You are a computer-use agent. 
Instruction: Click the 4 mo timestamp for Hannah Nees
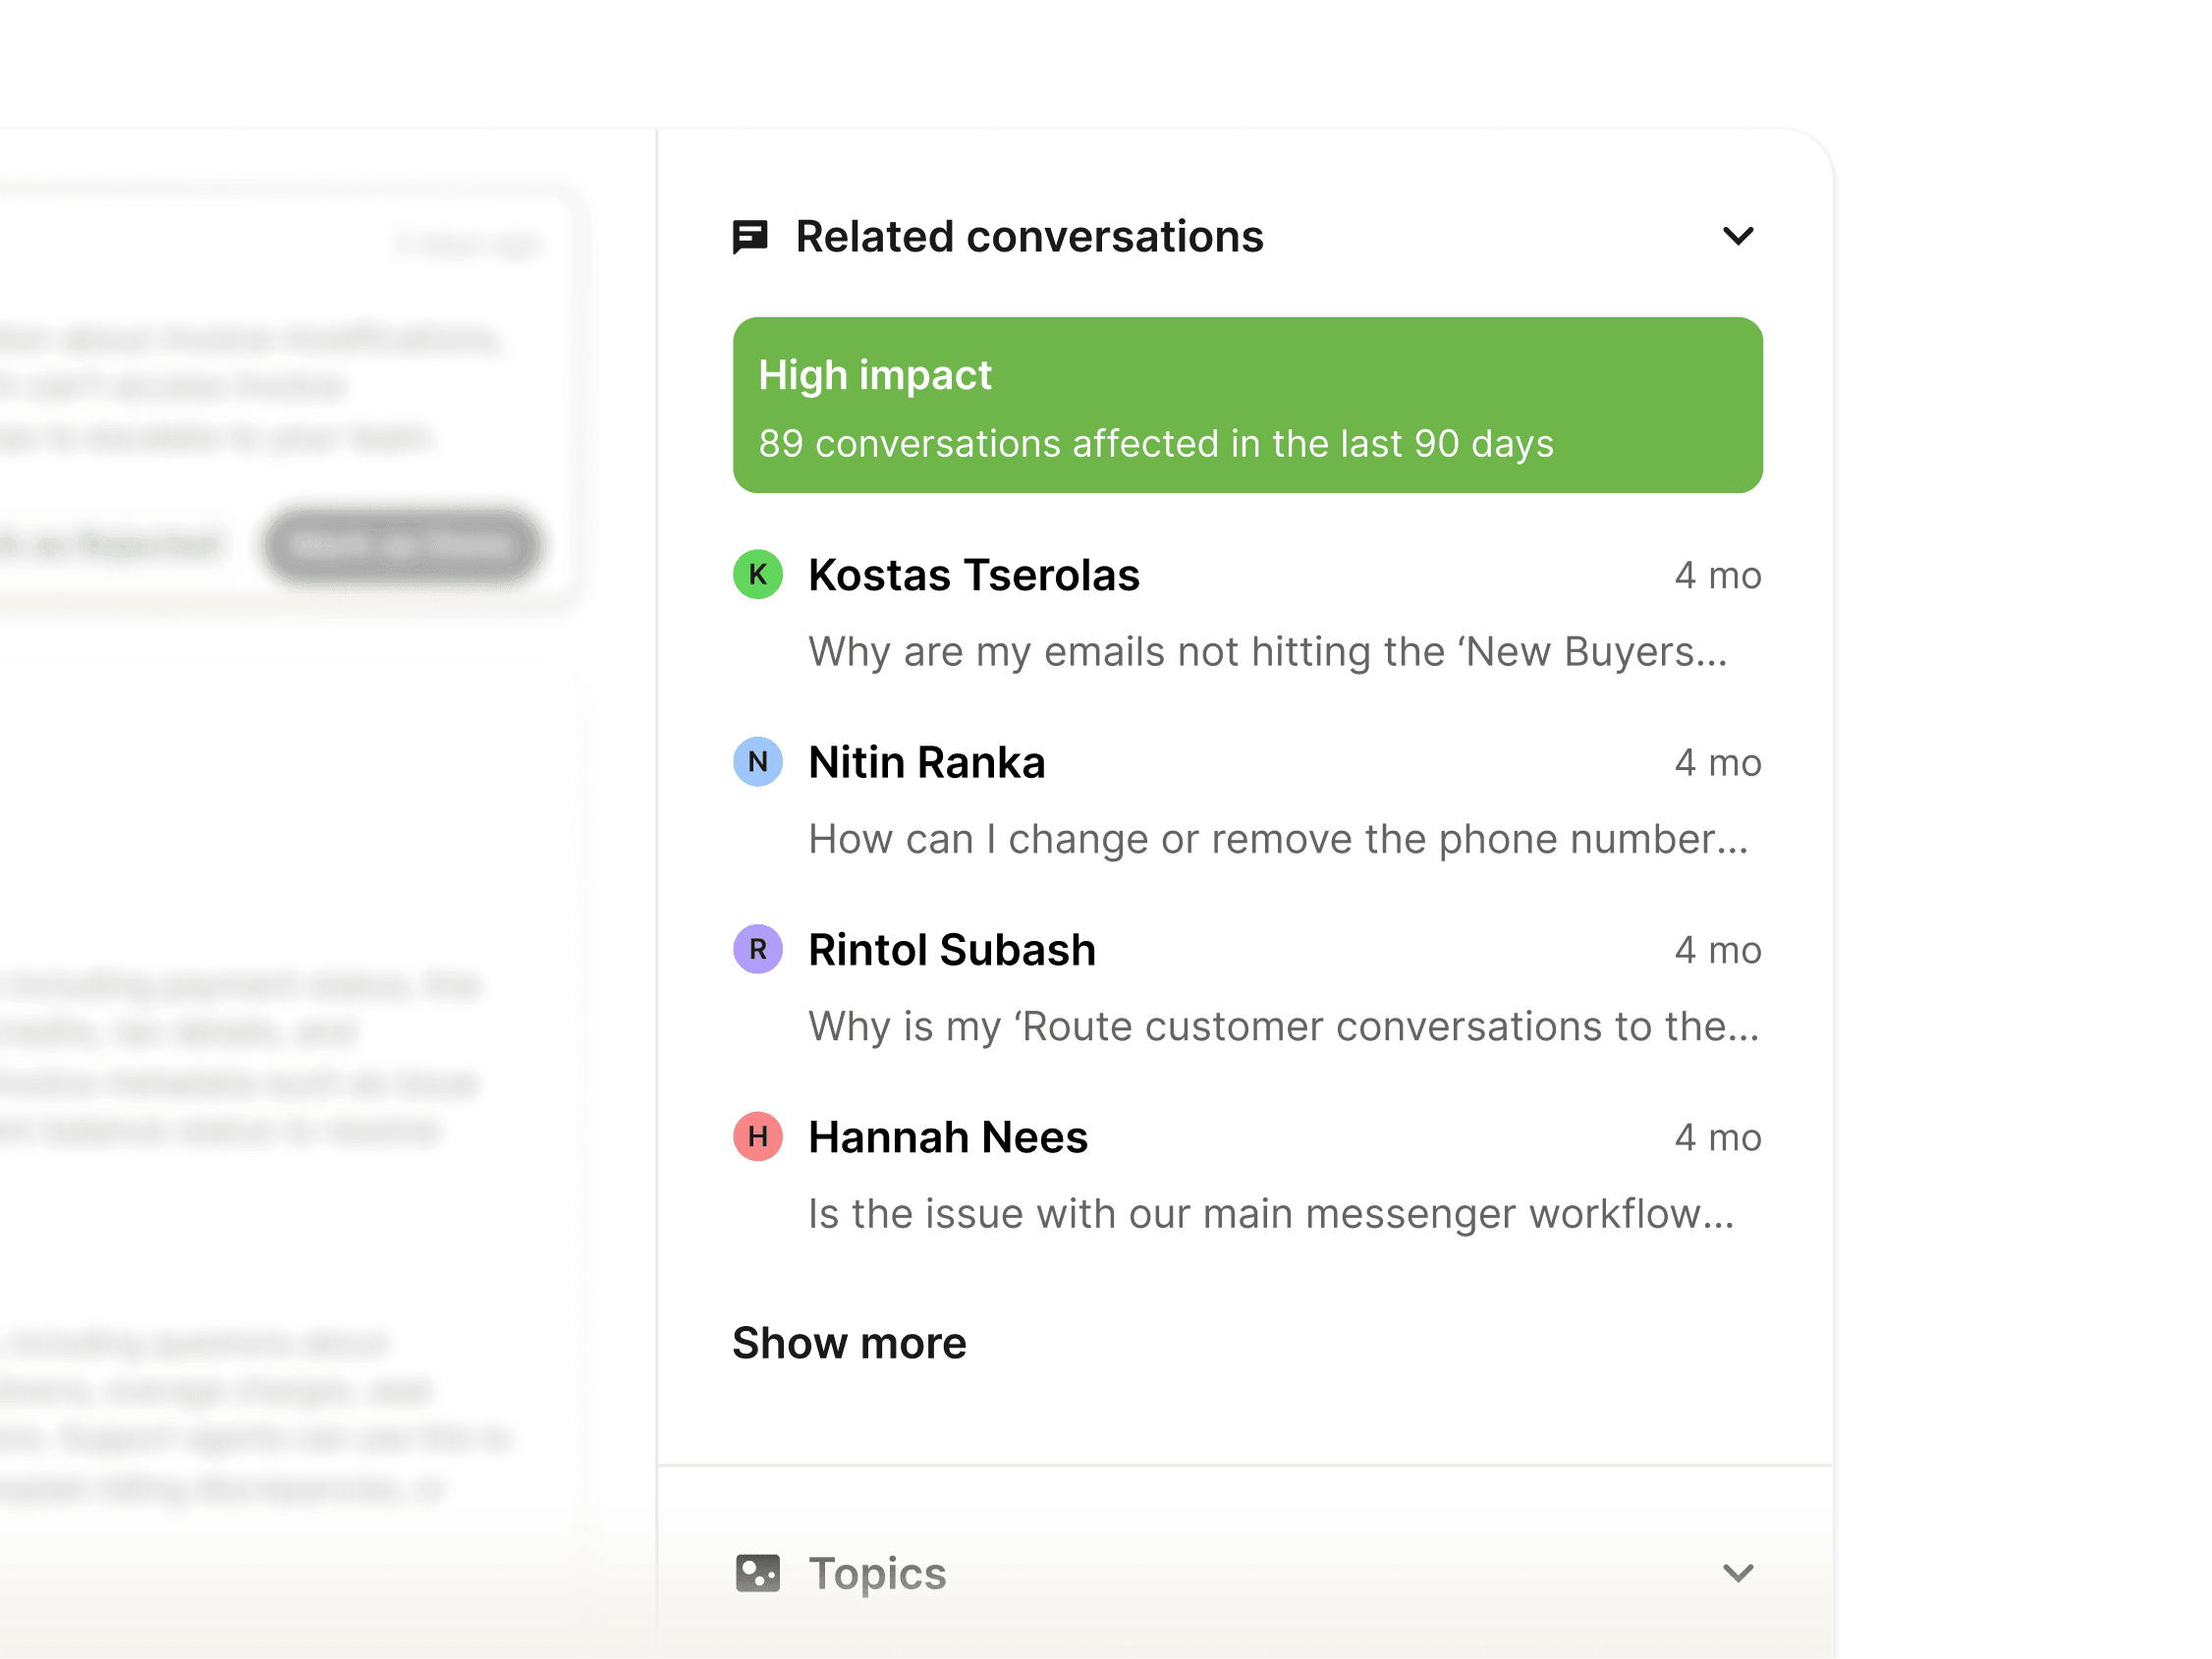(x=1717, y=1137)
